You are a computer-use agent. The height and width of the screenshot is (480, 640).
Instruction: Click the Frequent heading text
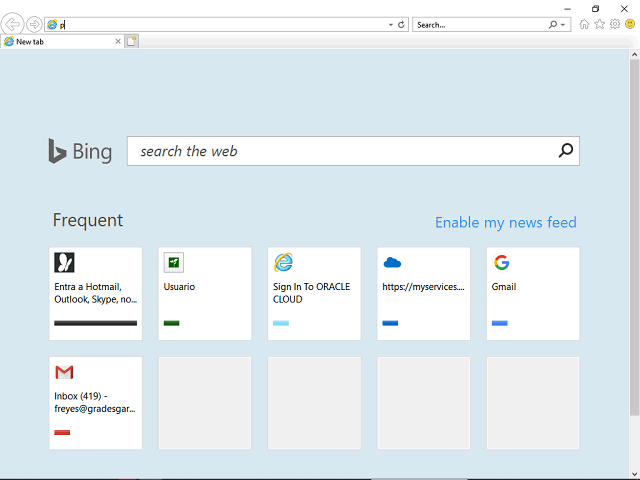pos(88,220)
